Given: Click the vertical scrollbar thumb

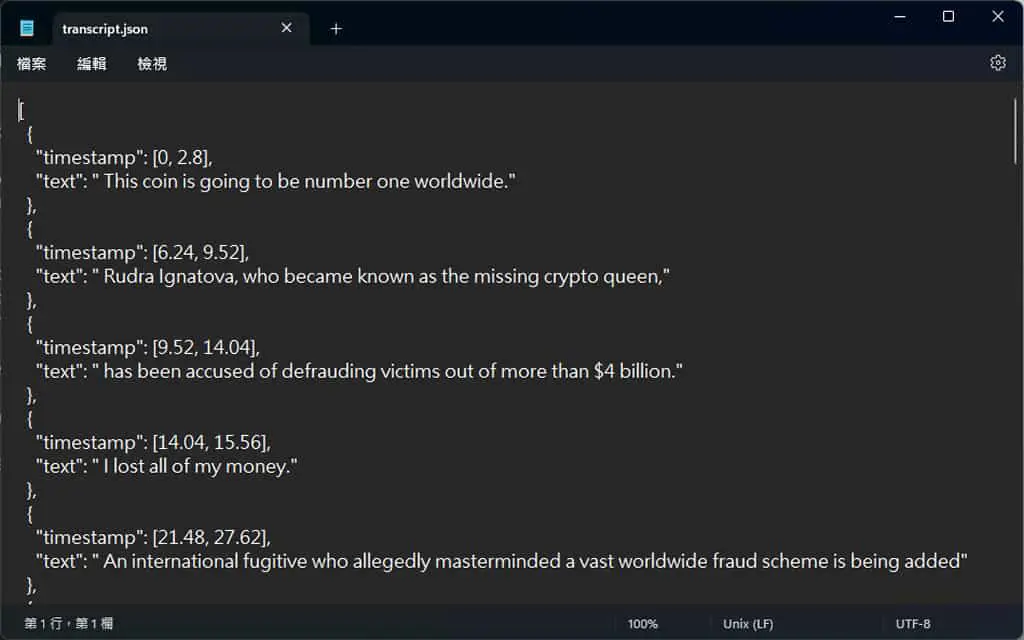Looking at the screenshot, I should (1016, 131).
